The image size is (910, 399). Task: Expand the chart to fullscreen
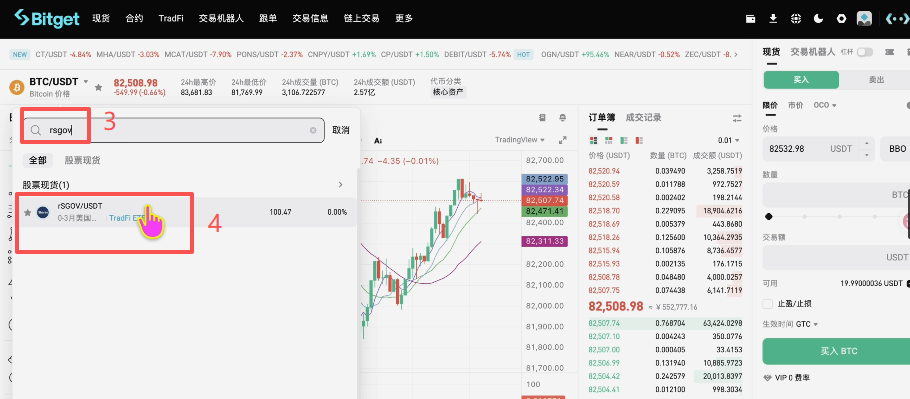click(x=562, y=140)
